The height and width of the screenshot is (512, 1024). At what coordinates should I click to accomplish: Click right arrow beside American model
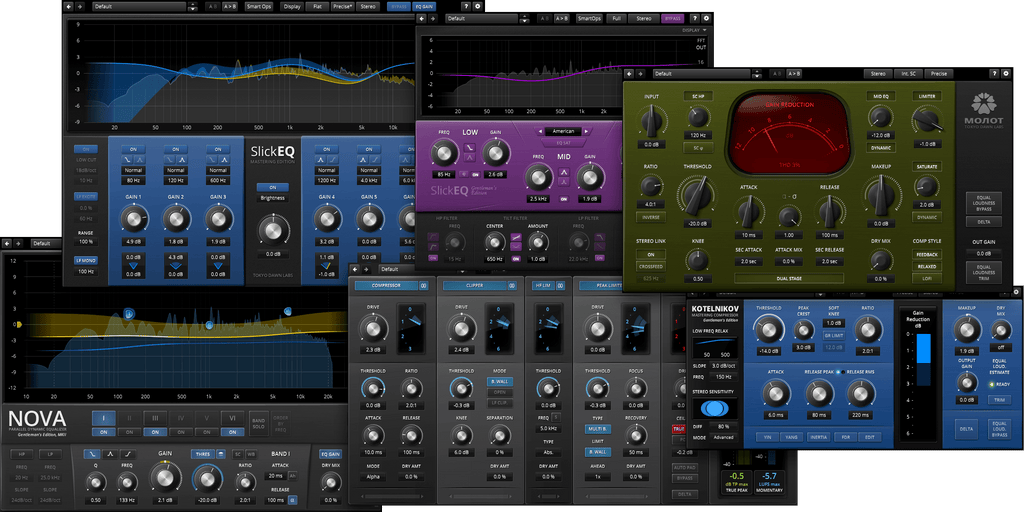point(586,131)
